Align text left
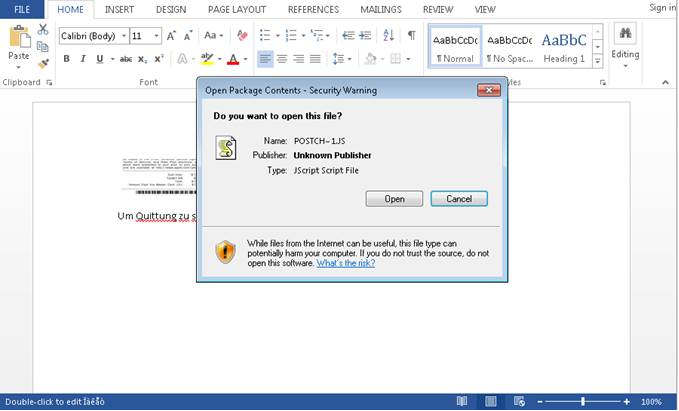This screenshot has height=411, width=679. [x=265, y=59]
